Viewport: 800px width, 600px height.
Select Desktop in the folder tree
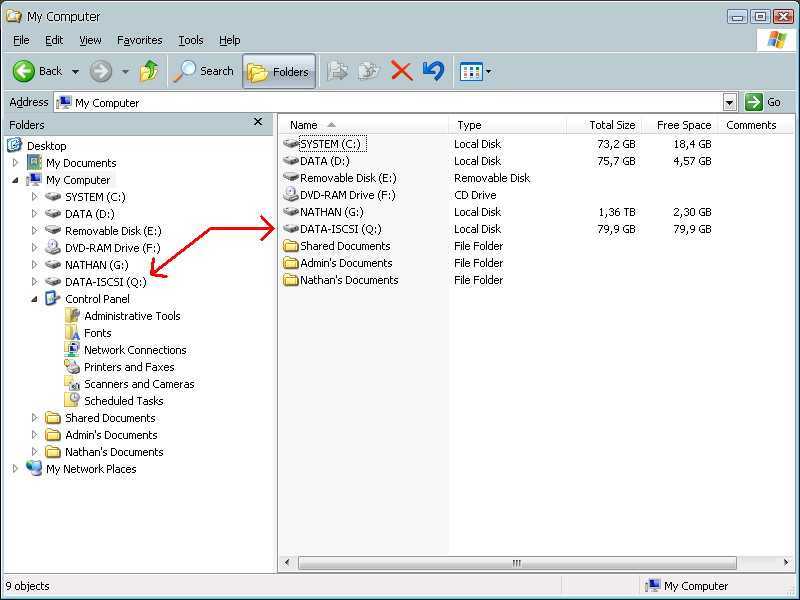[x=46, y=146]
